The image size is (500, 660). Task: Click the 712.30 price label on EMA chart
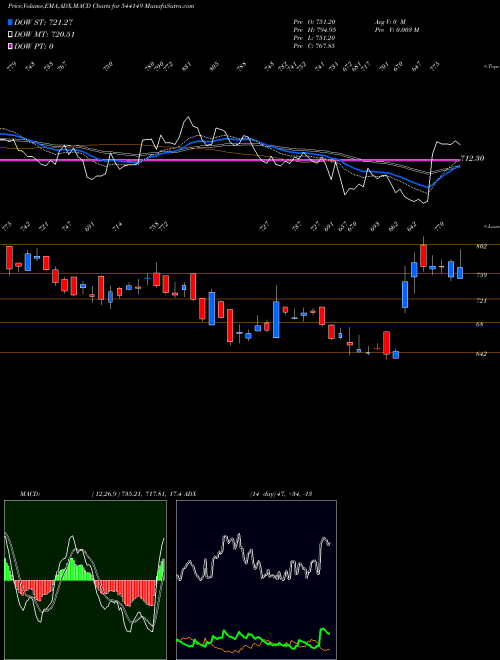coord(472,158)
